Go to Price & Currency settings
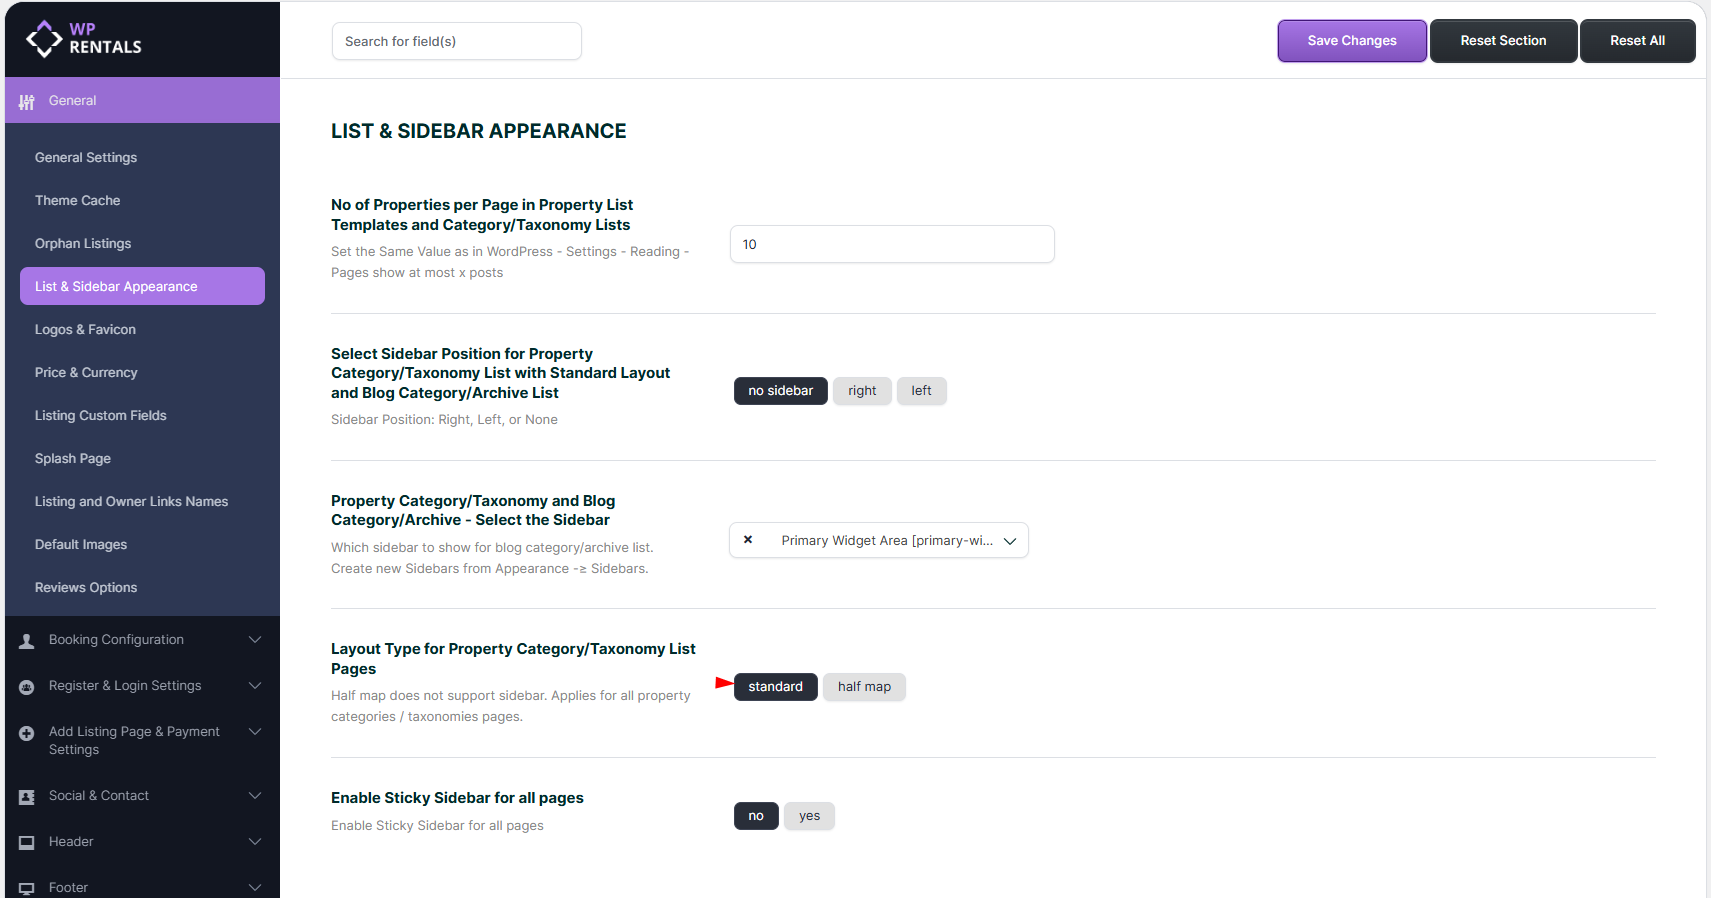The height and width of the screenshot is (898, 1711). point(86,372)
